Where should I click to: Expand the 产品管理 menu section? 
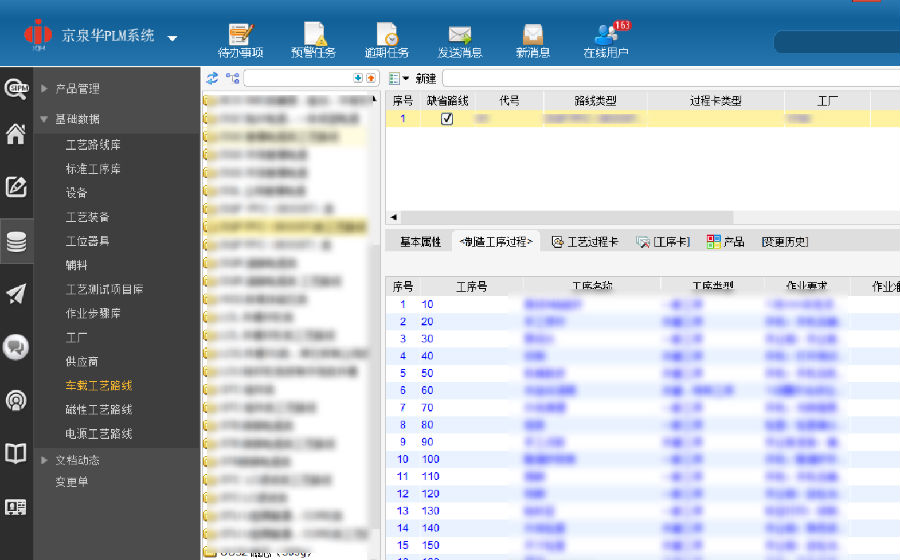(x=76, y=89)
